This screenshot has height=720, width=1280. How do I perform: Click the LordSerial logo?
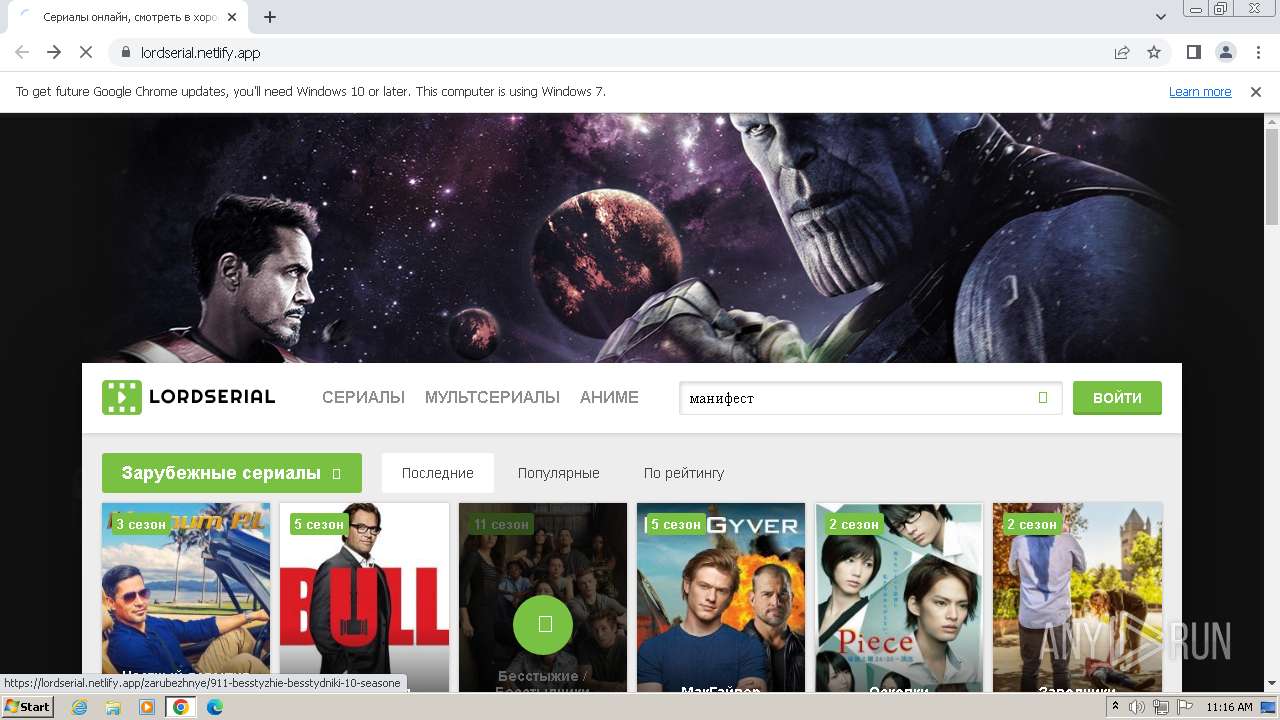pos(188,397)
